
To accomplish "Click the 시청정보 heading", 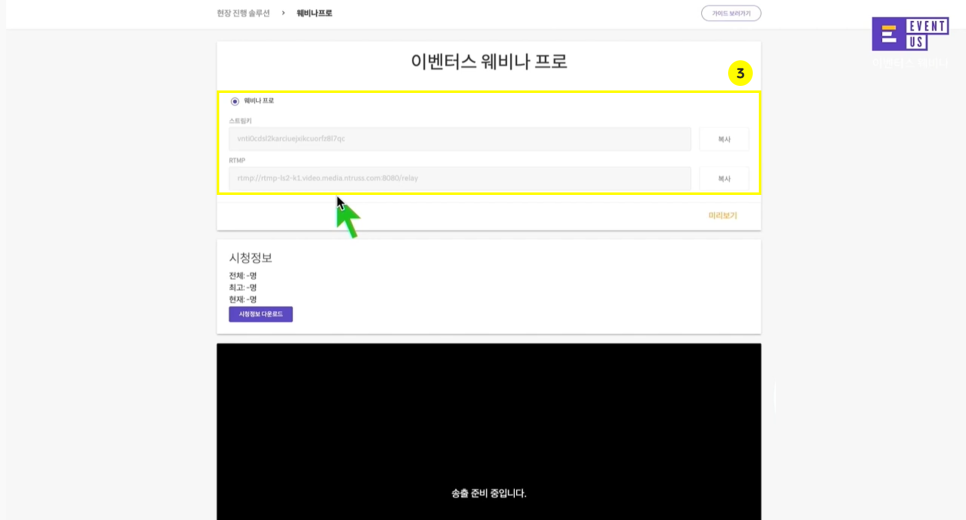I will pos(251,258).
